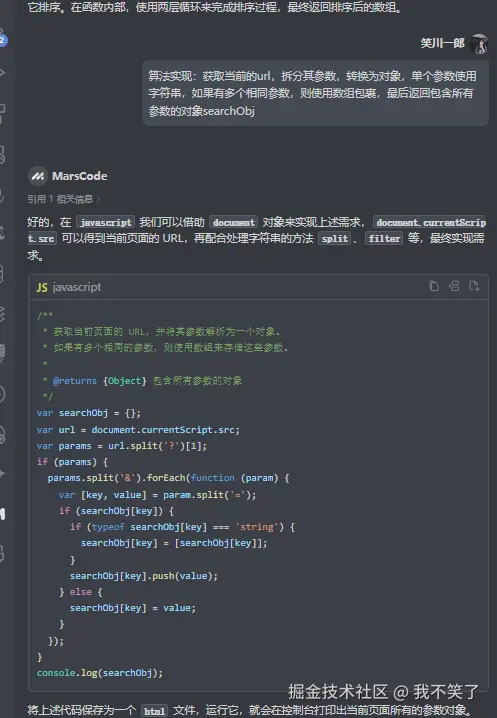
Task: Click the inline javascript code tag
Action: click(x=106, y=222)
